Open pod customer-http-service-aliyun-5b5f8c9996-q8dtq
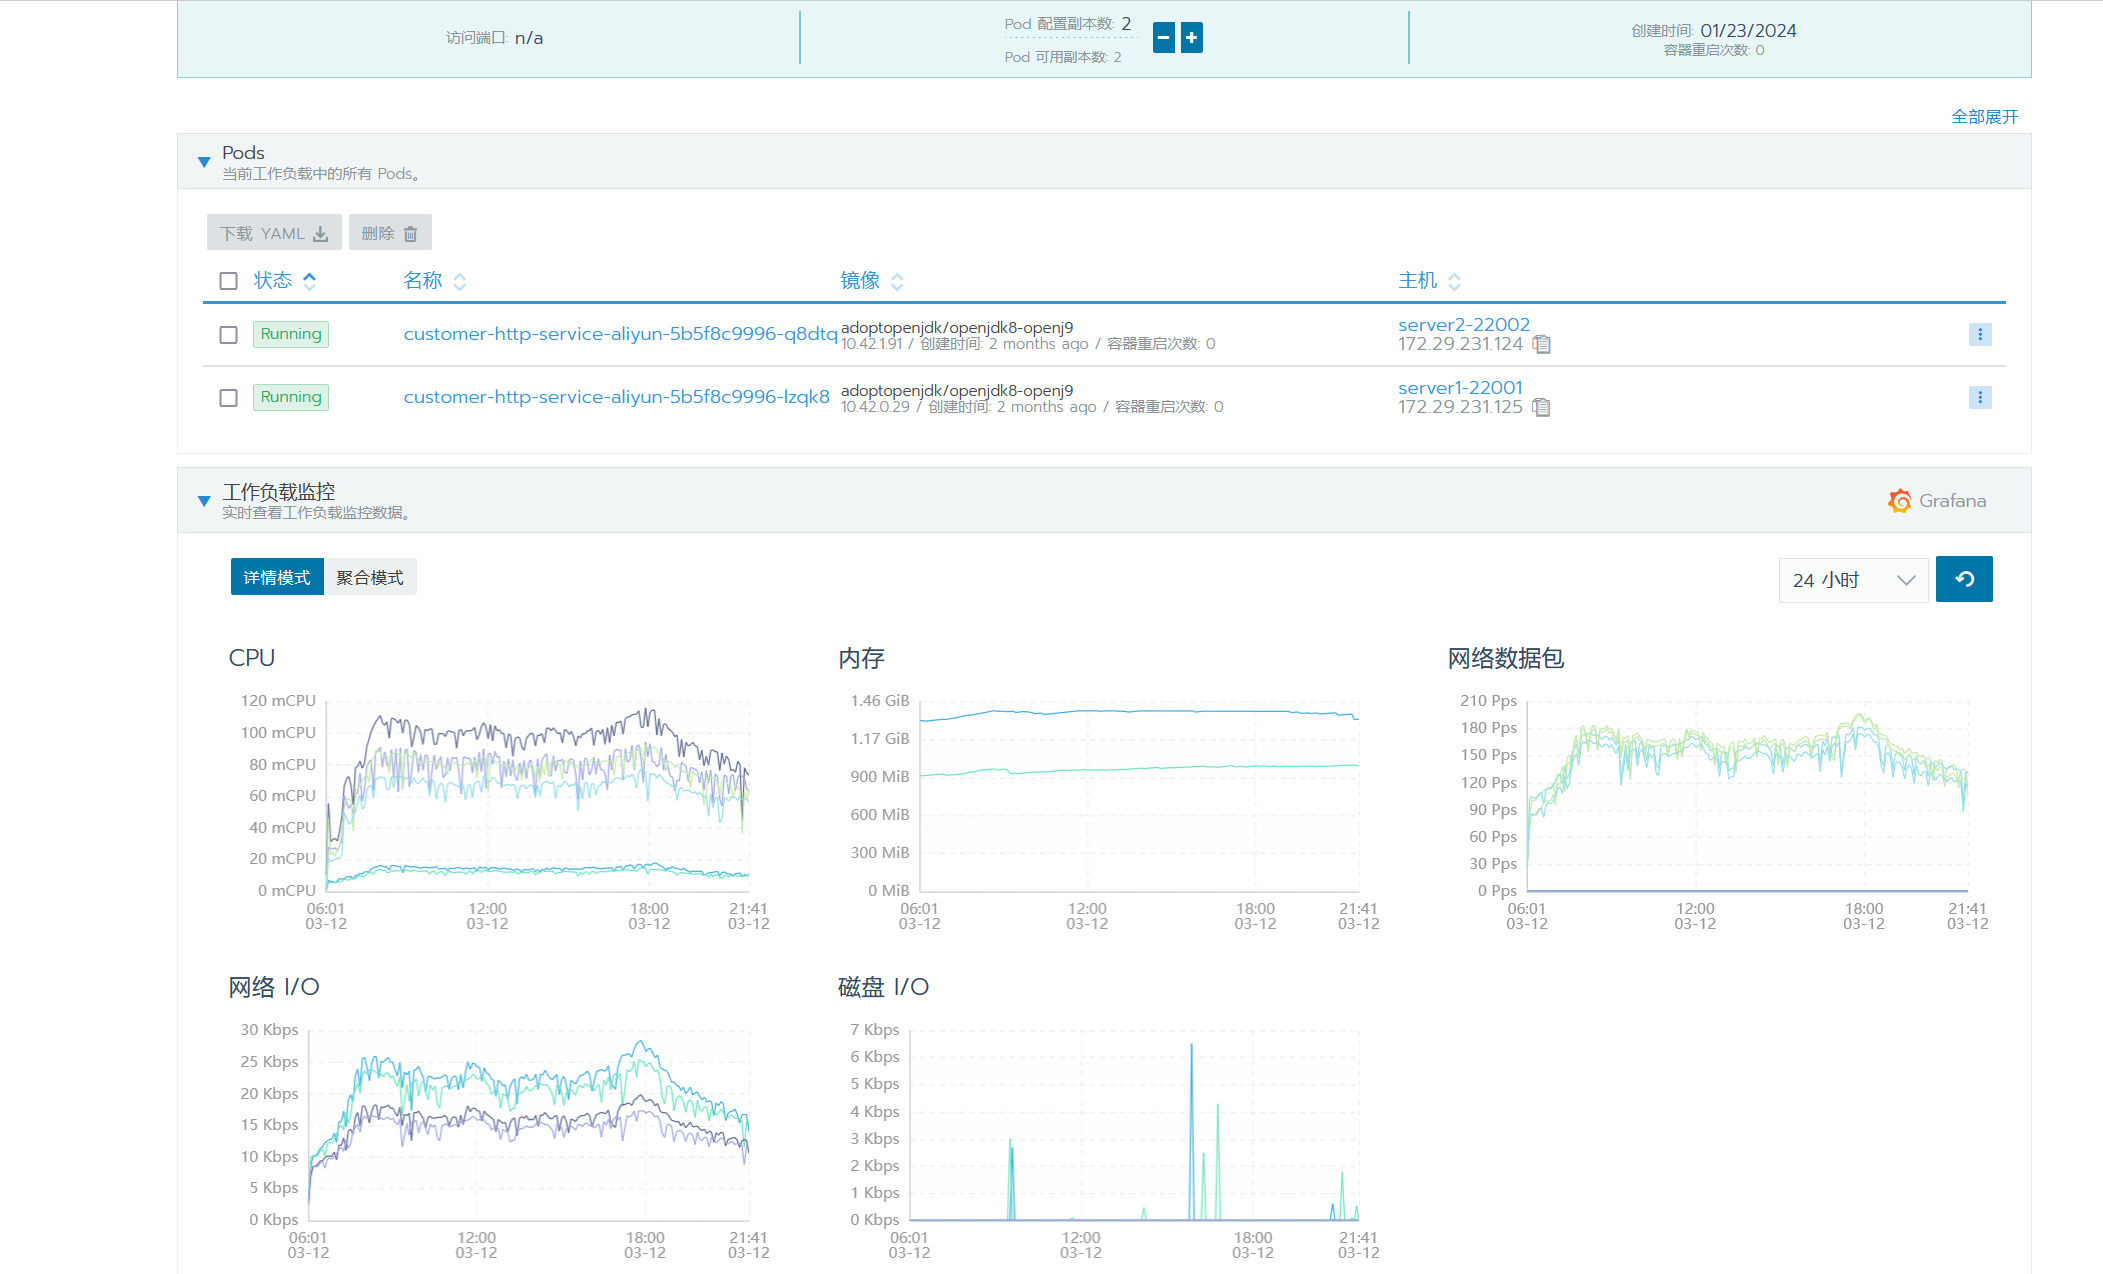Image resolution: width=2103 pixels, height=1274 pixels. (620, 334)
